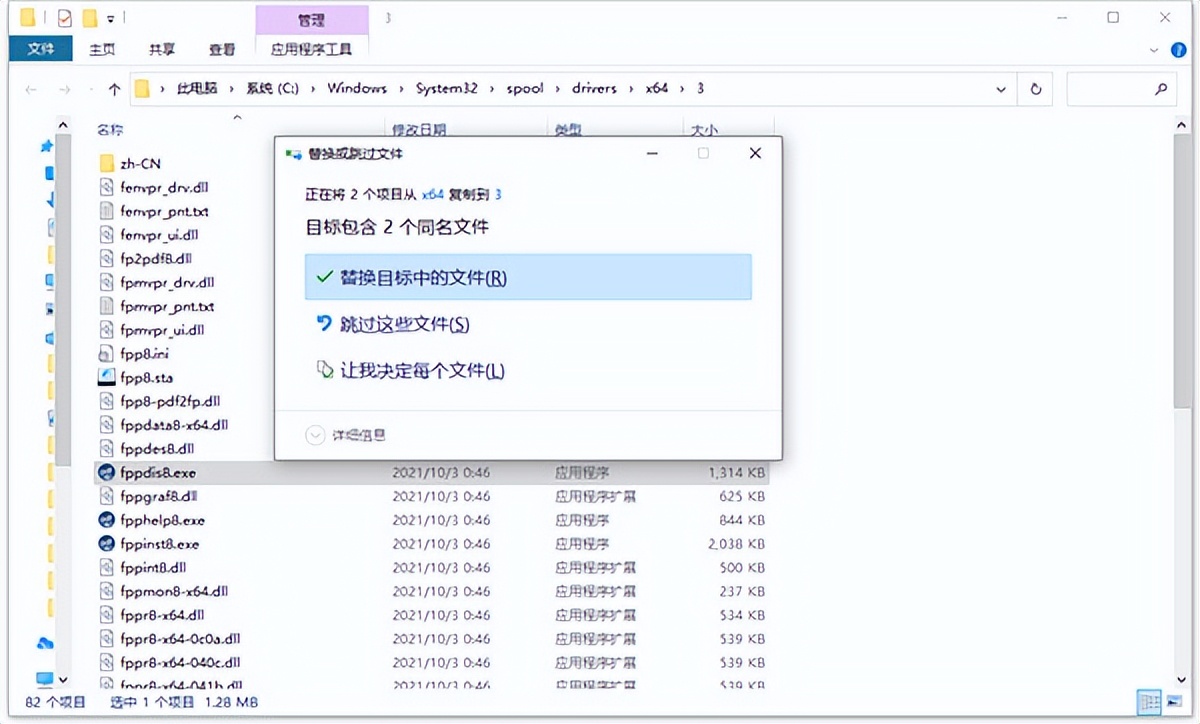
Task: Click the search box field
Action: click(x=1120, y=88)
